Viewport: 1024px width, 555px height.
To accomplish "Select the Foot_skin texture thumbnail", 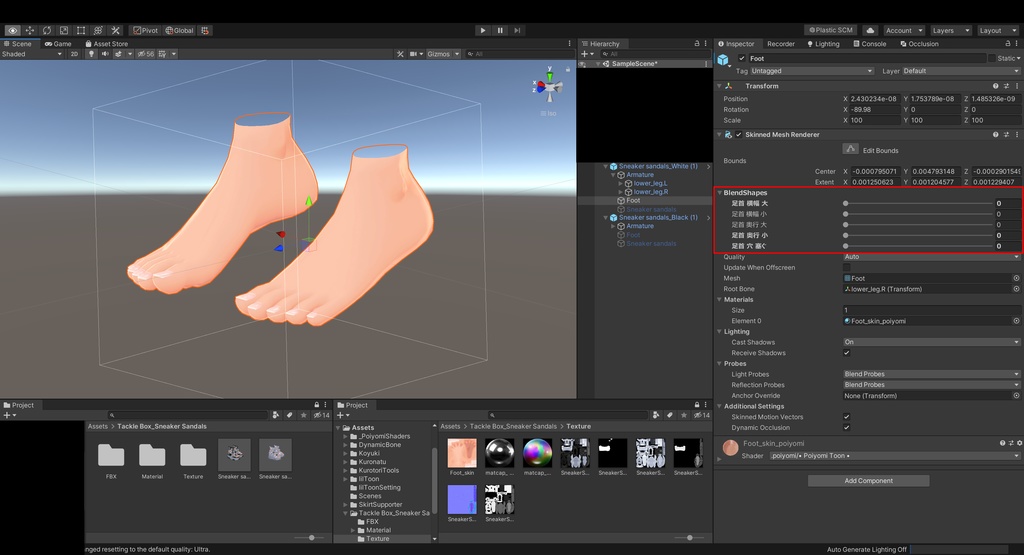I will (x=462, y=453).
